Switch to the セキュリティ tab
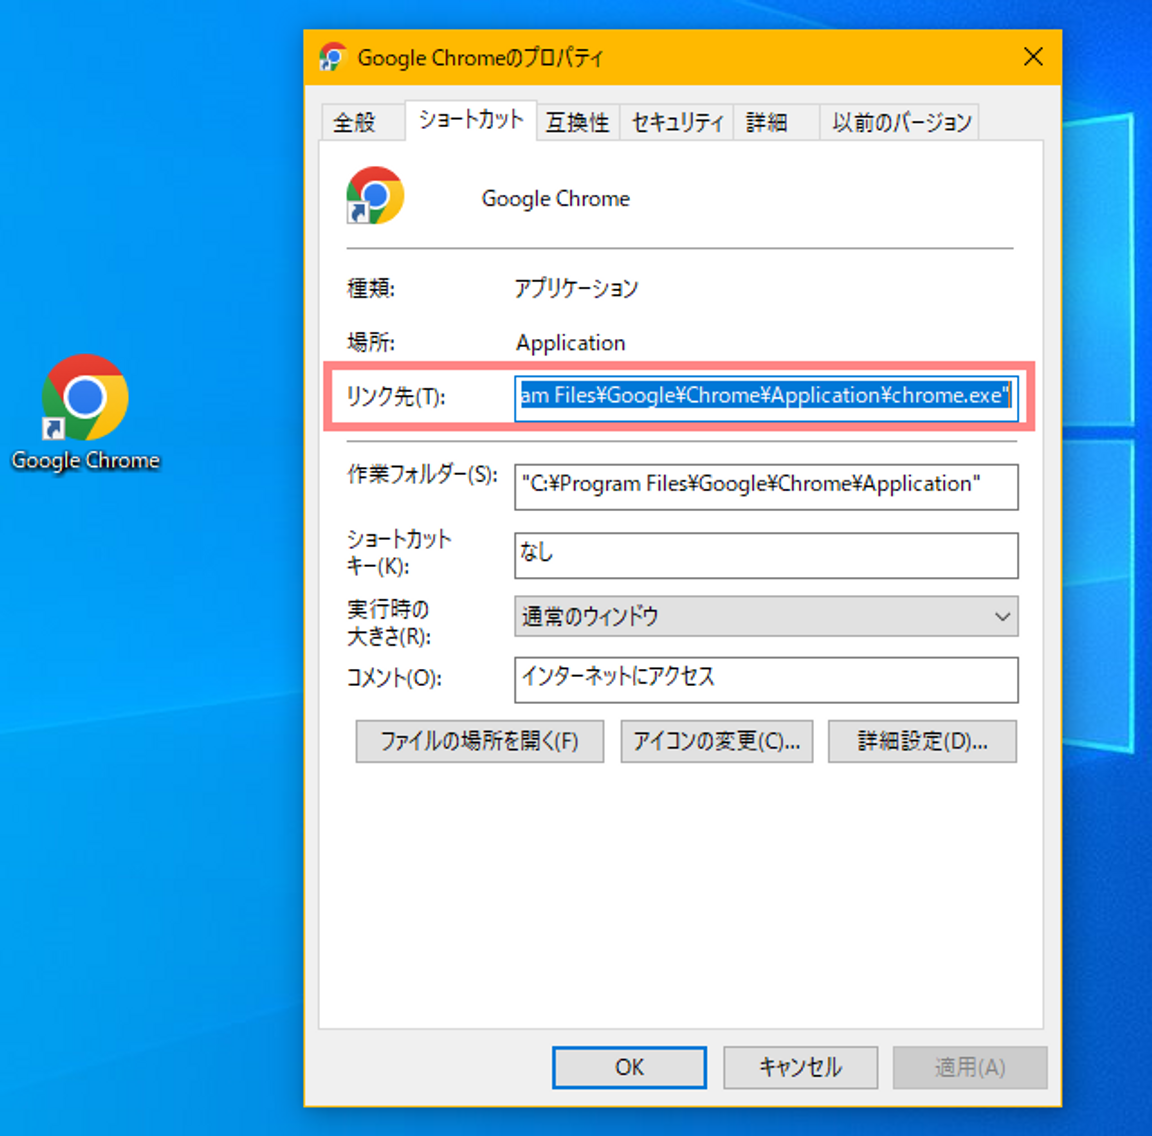This screenshot has width=1152, height=1136. pos(677,122)
